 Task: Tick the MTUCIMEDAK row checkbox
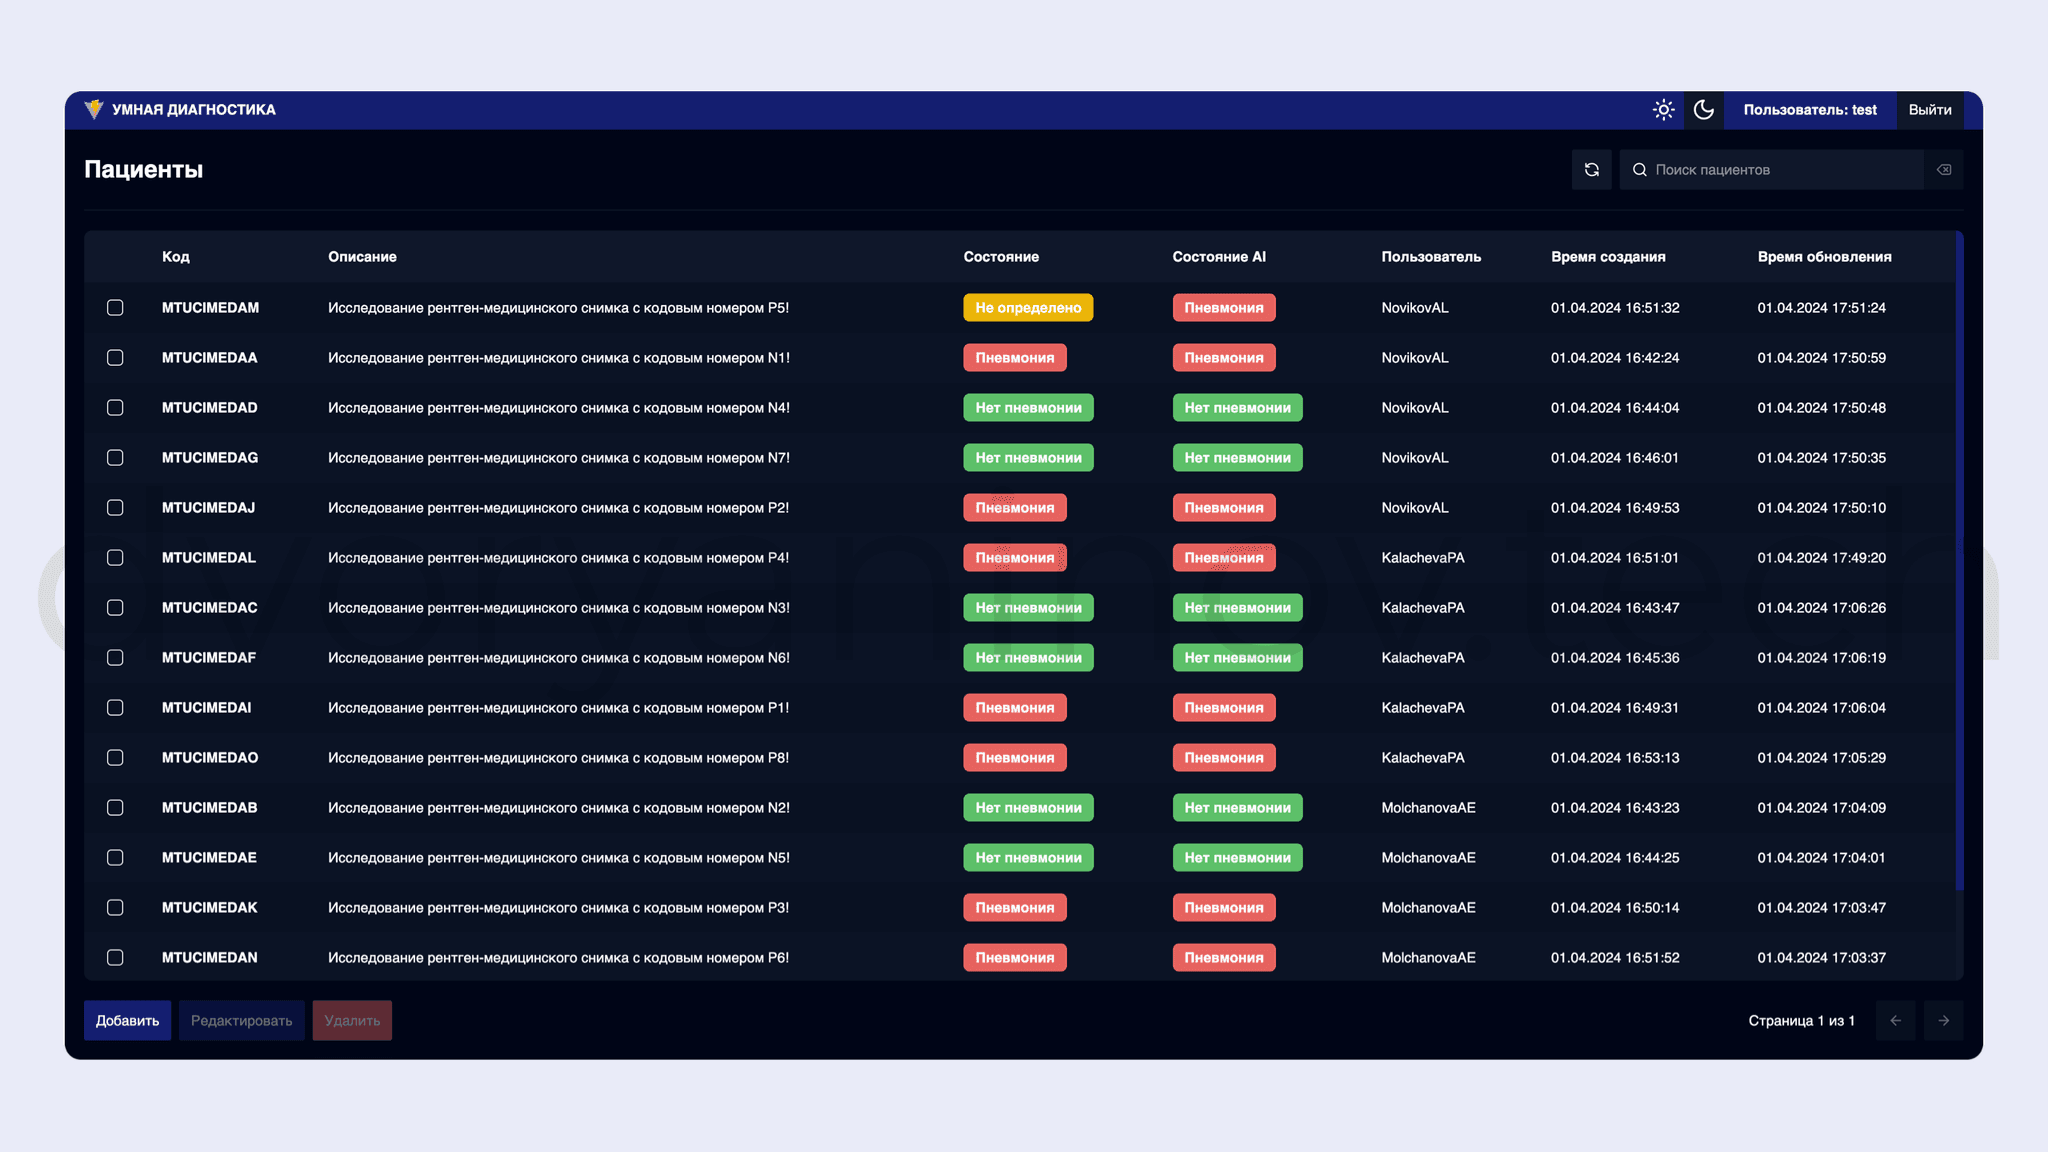(115, 908)
